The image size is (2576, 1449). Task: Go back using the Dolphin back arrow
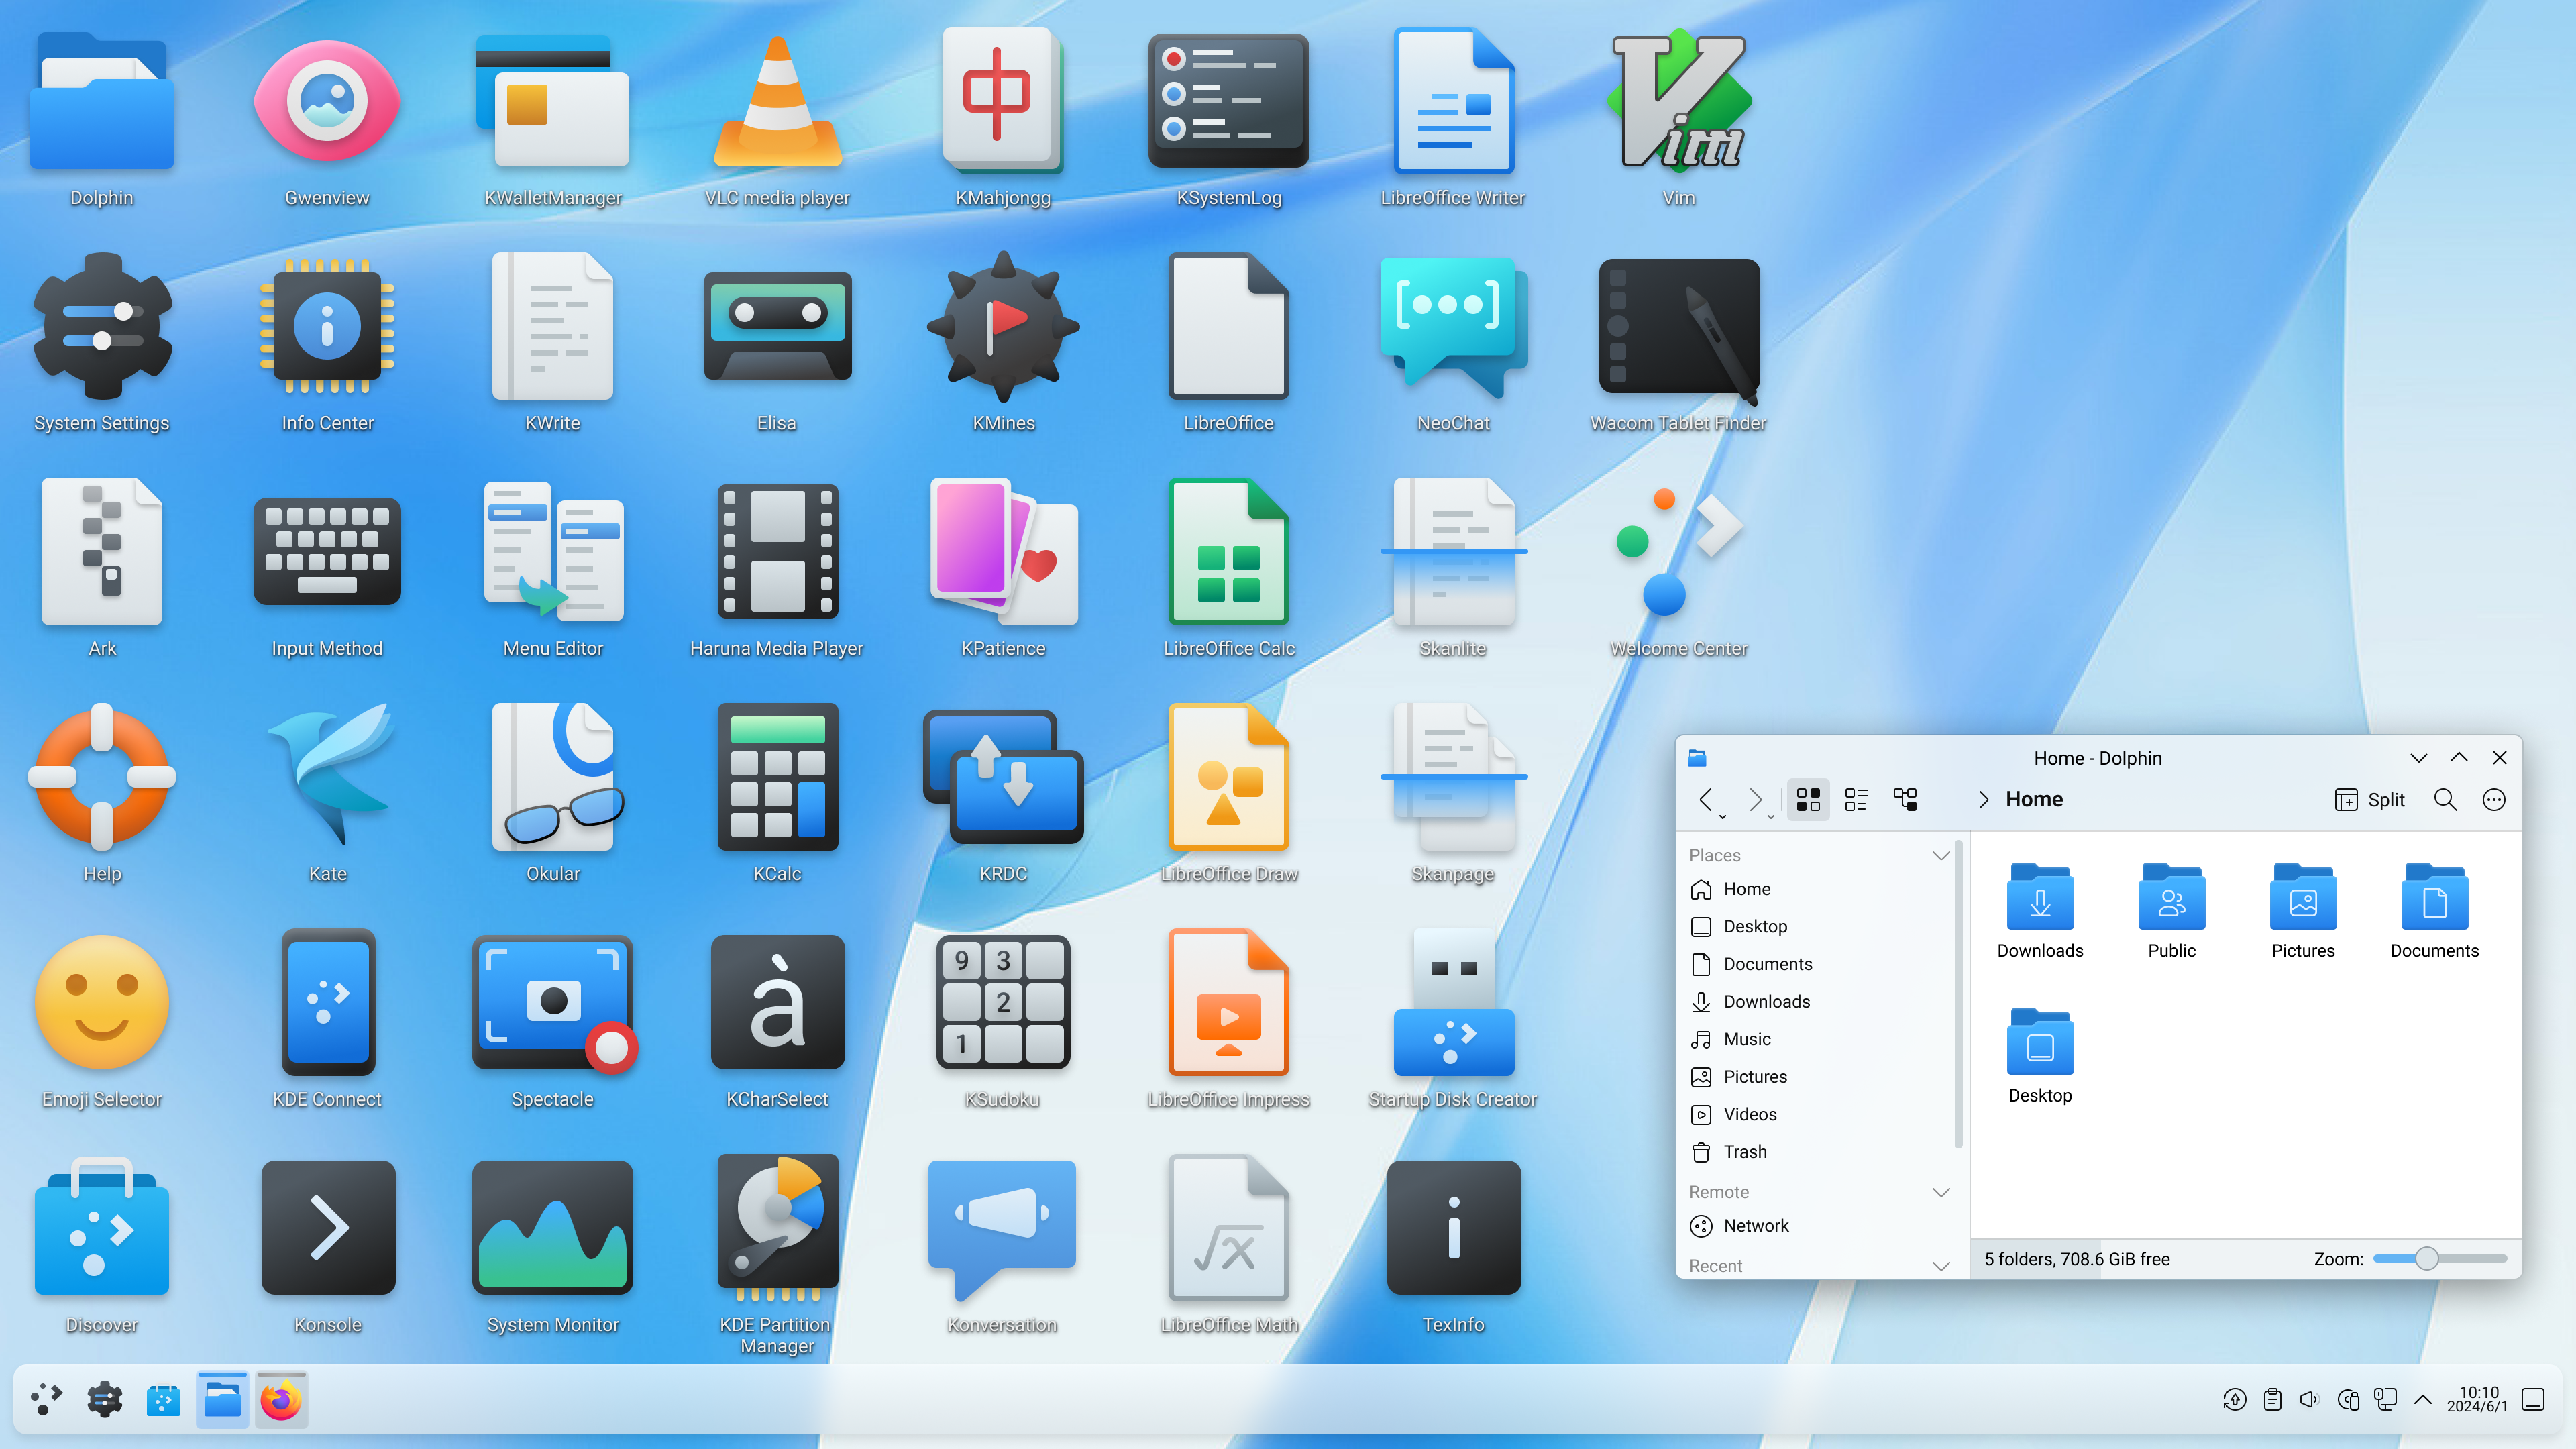pos(1706,799)
